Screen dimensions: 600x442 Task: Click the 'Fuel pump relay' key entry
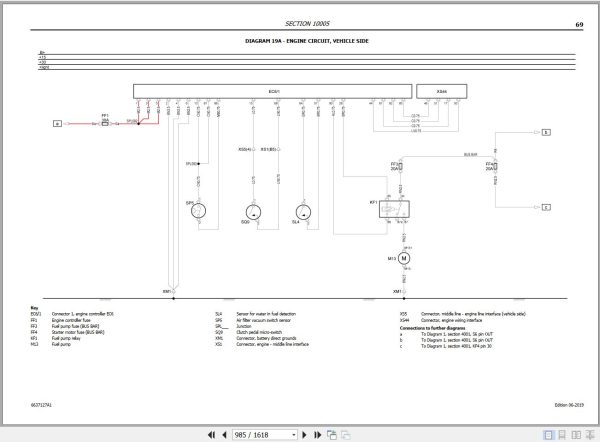(x=67, y=338)
